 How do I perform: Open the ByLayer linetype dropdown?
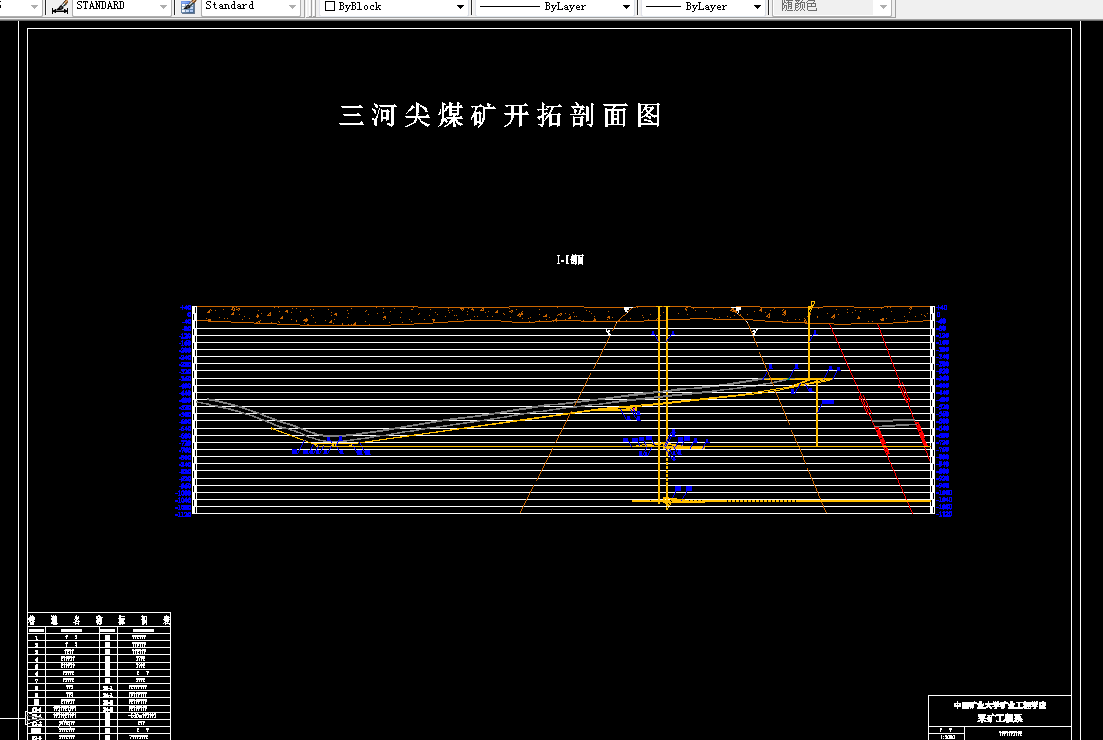[x=626, y=7]
